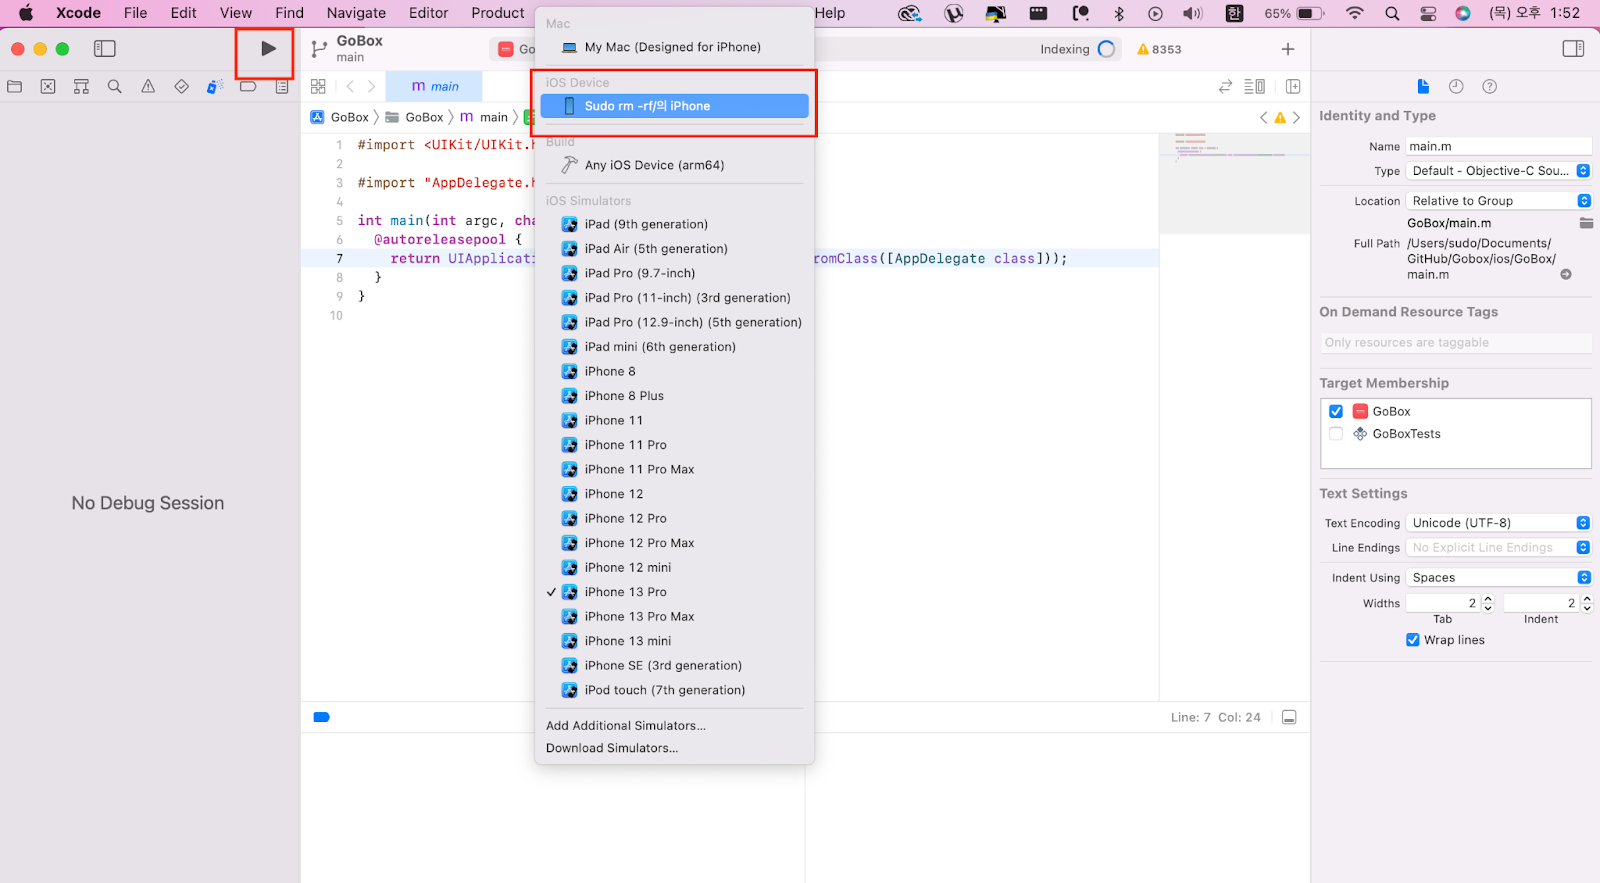Click the Indent width stepper
1600x883 pixels.
point(1587,603)
